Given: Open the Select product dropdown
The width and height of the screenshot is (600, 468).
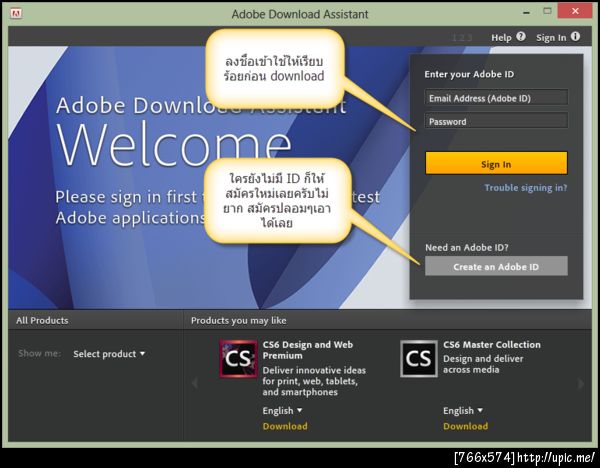Looking at the screenshot, I should pos(109,354).
